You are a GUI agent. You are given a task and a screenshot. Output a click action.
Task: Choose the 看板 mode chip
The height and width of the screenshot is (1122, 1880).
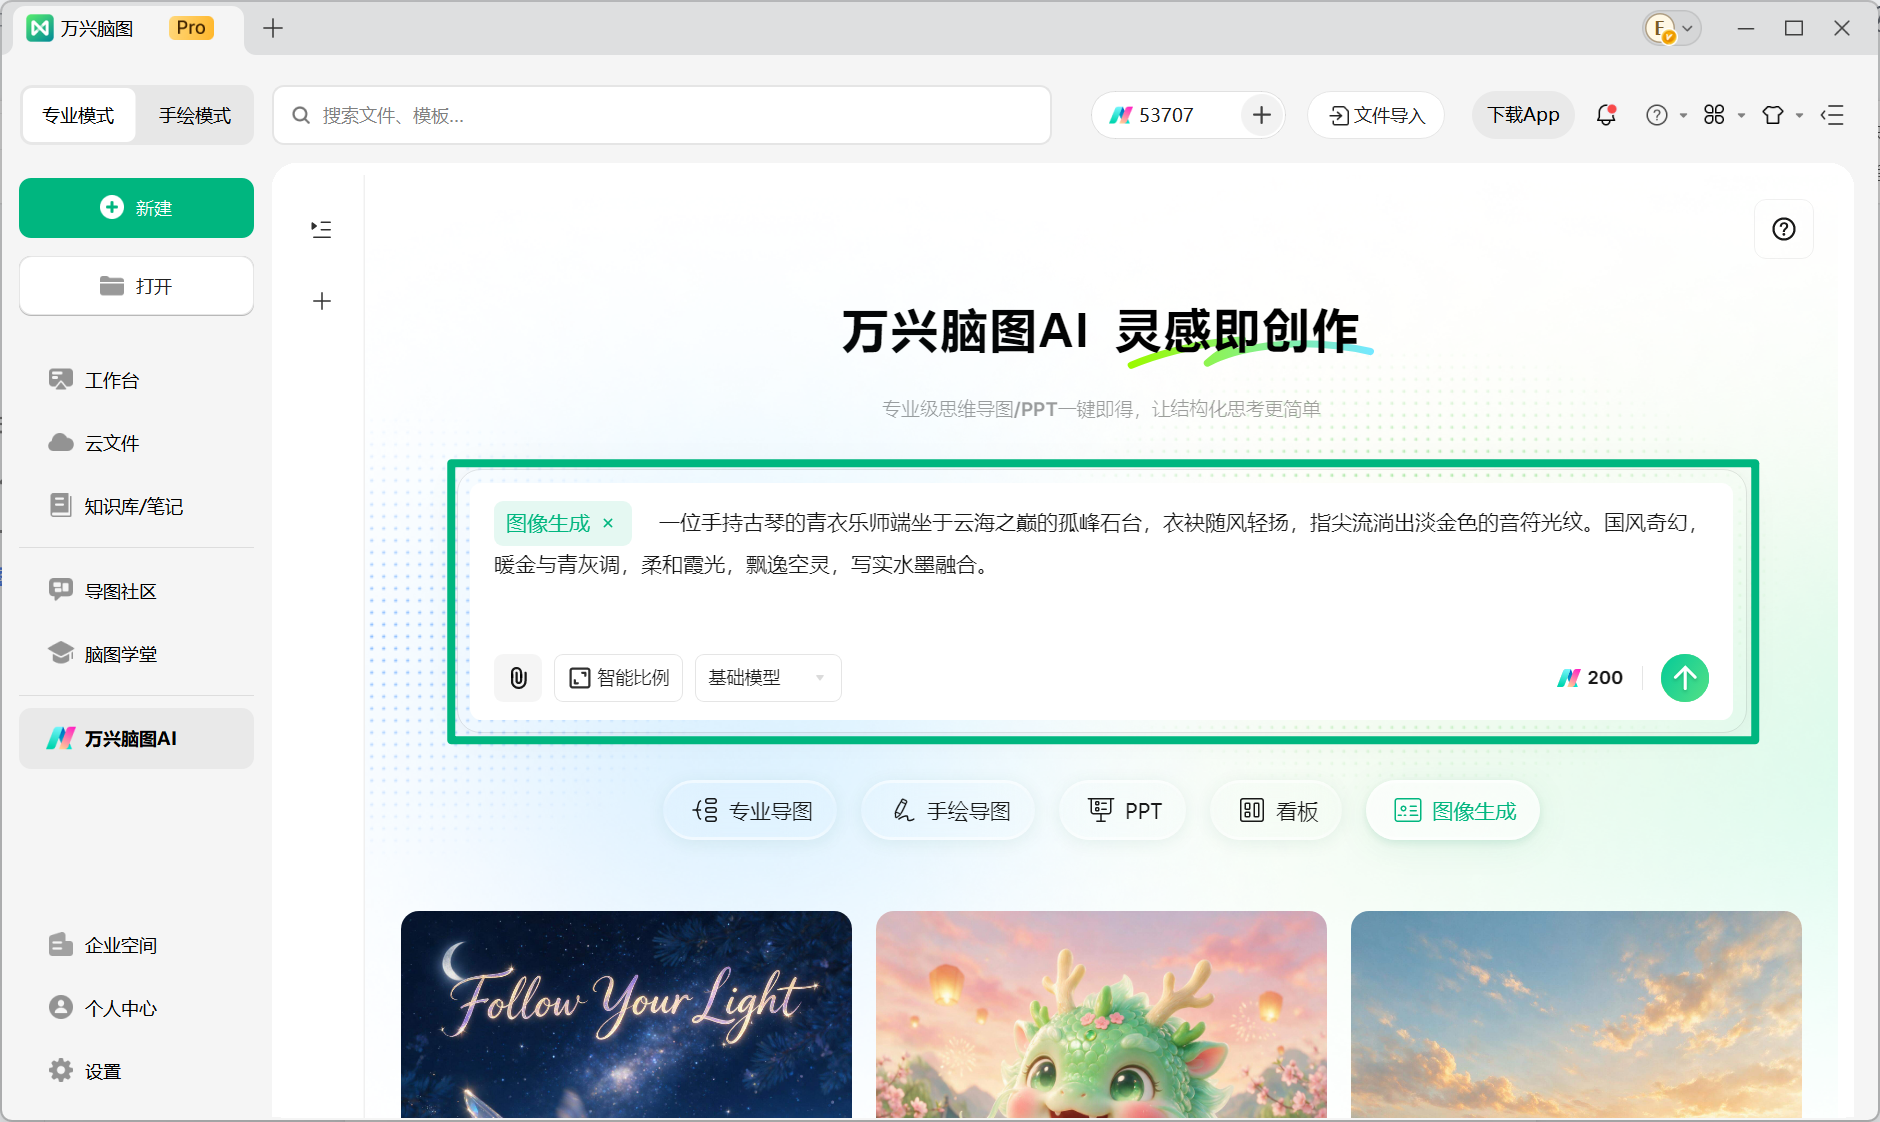pyautogui.click(x=1277, y=810)
